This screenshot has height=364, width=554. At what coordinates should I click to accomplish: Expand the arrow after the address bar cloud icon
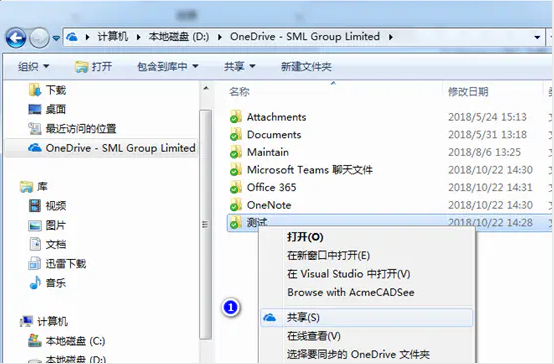[87, 37]
